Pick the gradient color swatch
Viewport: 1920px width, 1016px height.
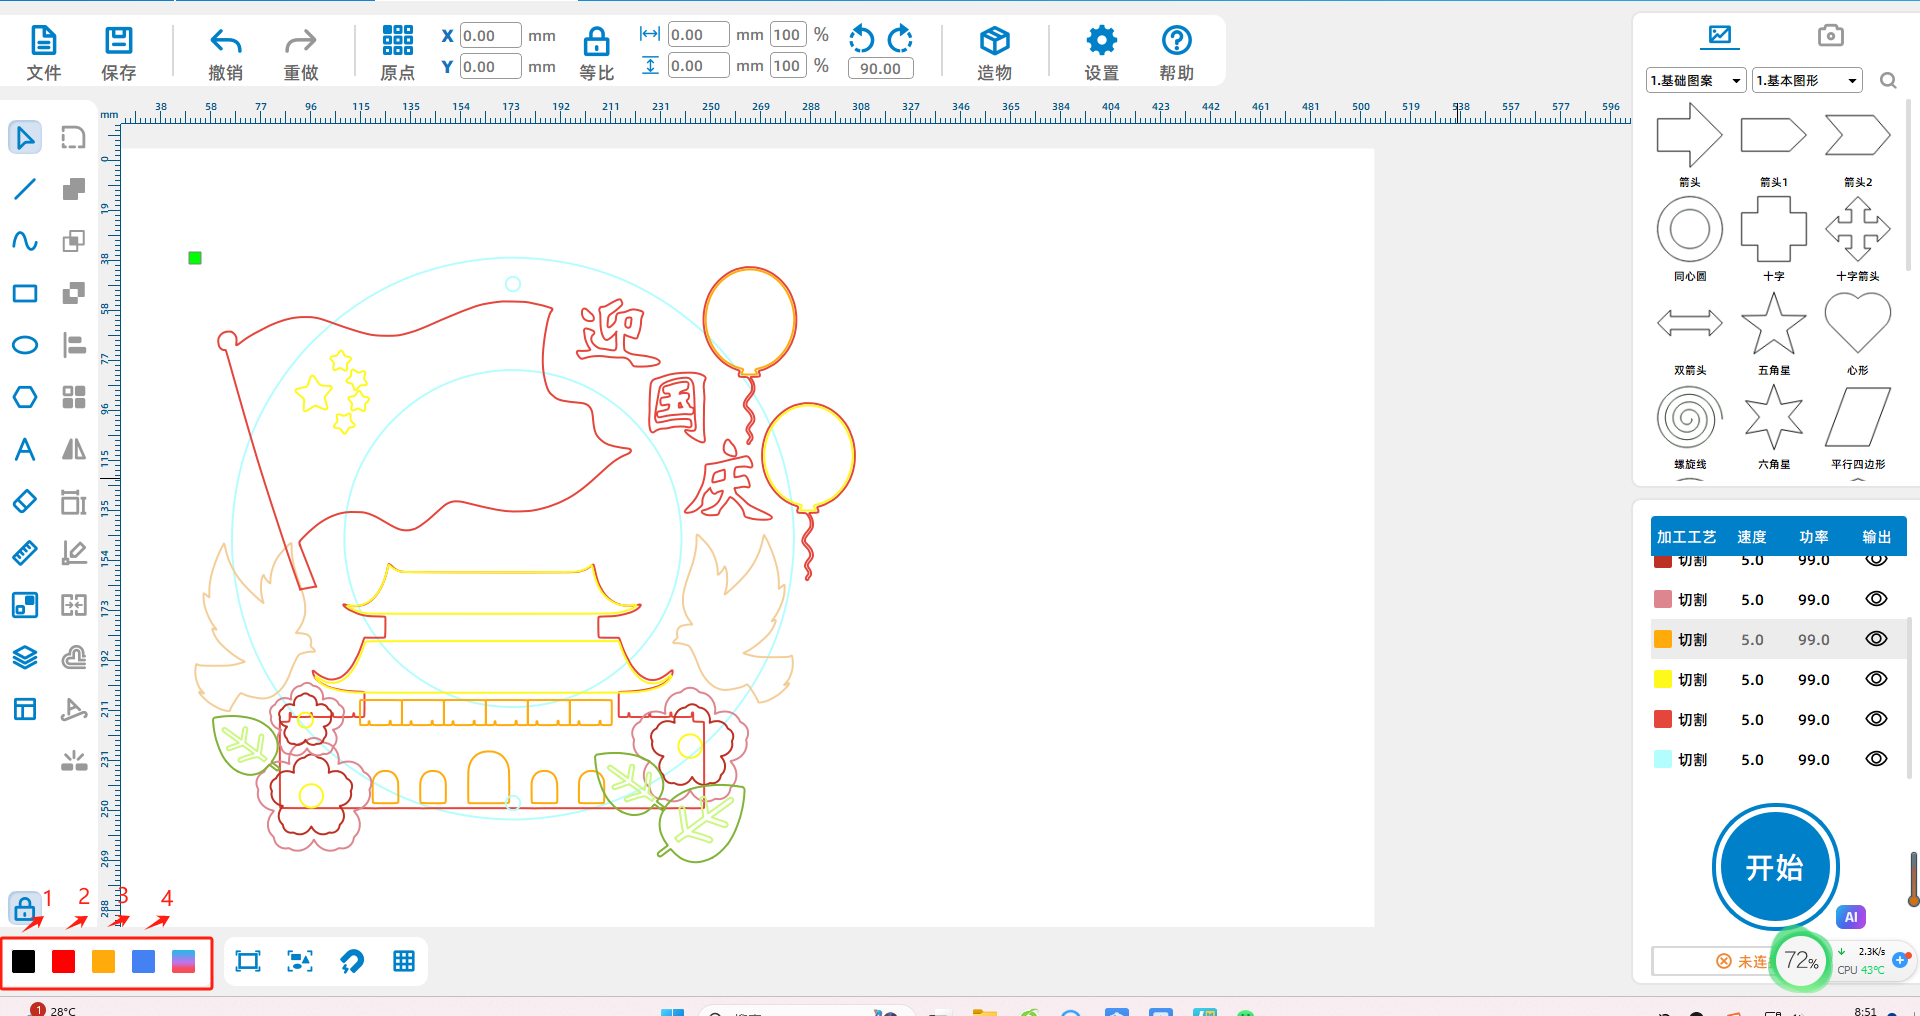pyautogui.click(x=184, y=961)
